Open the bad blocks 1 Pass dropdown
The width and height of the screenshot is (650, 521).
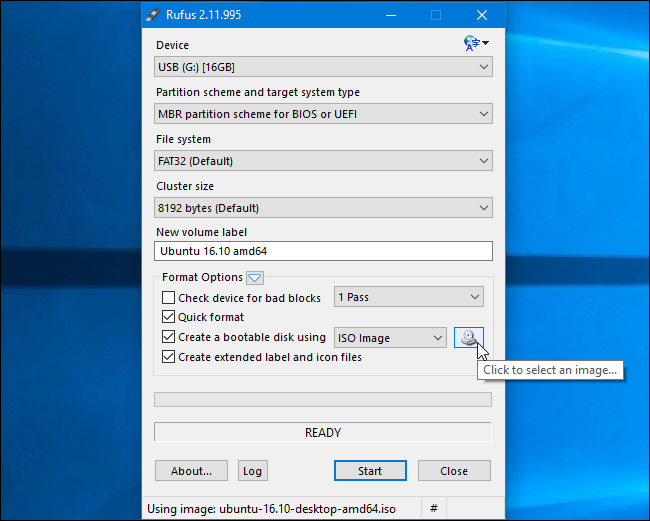[408, 298]
